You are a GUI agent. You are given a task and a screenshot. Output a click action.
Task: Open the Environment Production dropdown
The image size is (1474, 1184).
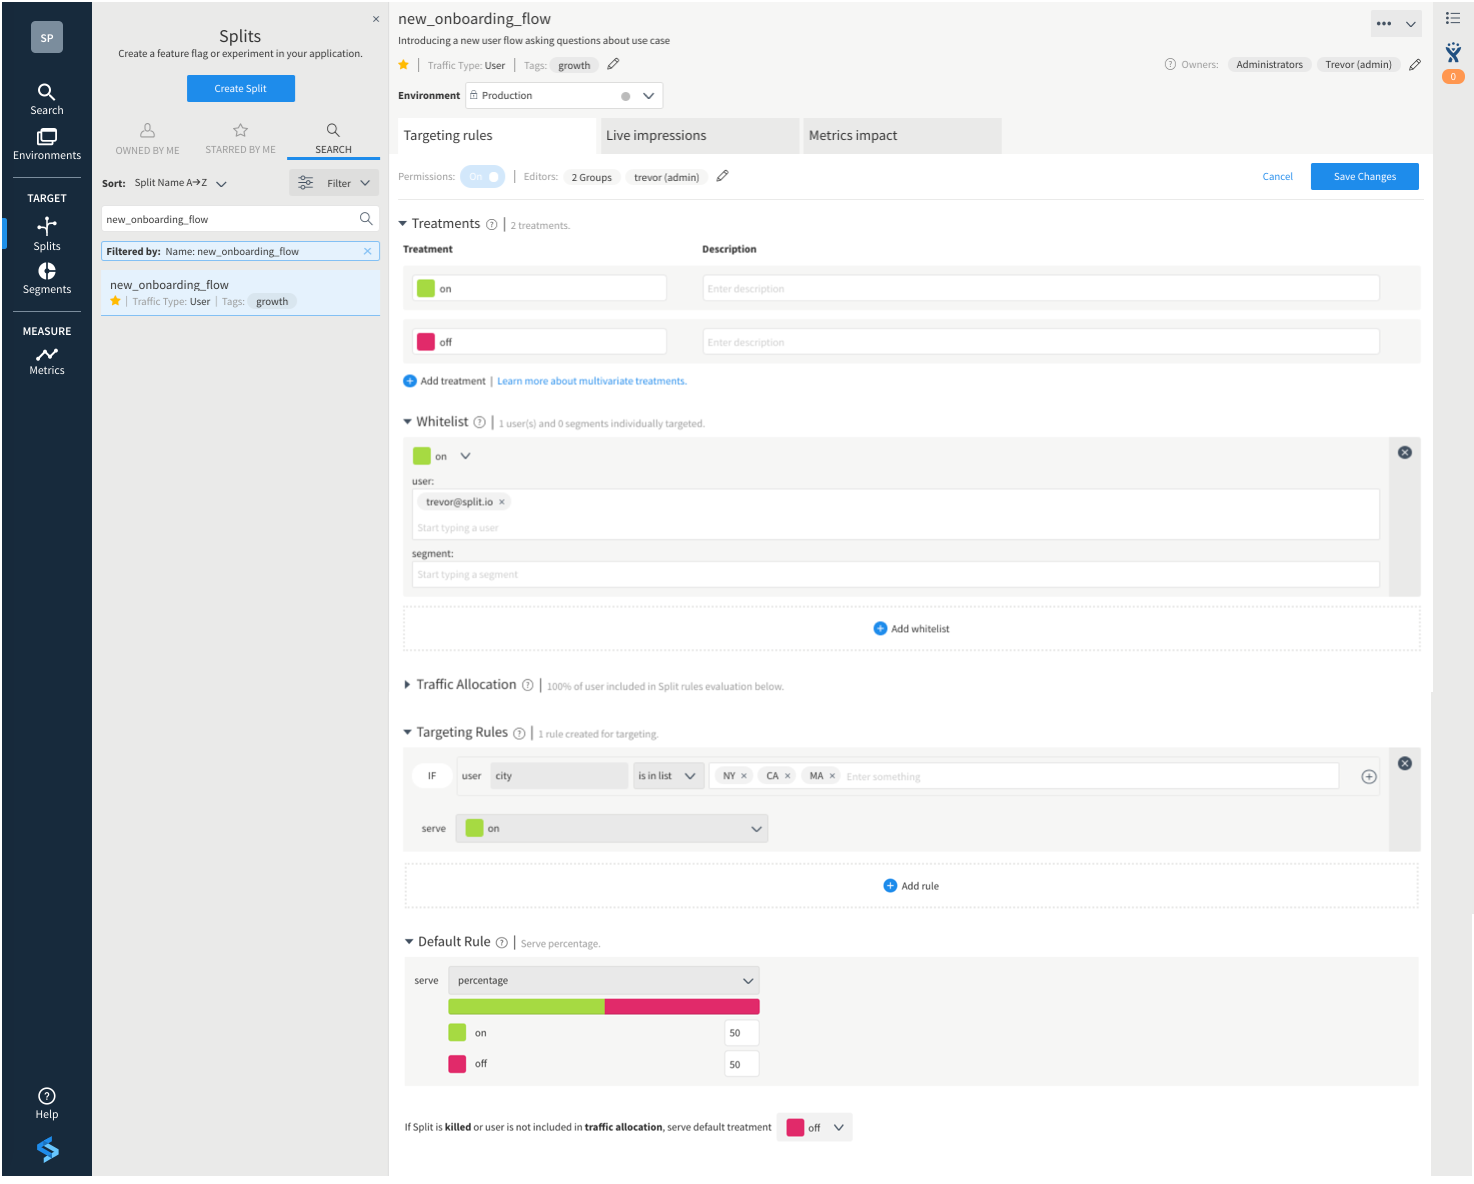click(563, 96)
